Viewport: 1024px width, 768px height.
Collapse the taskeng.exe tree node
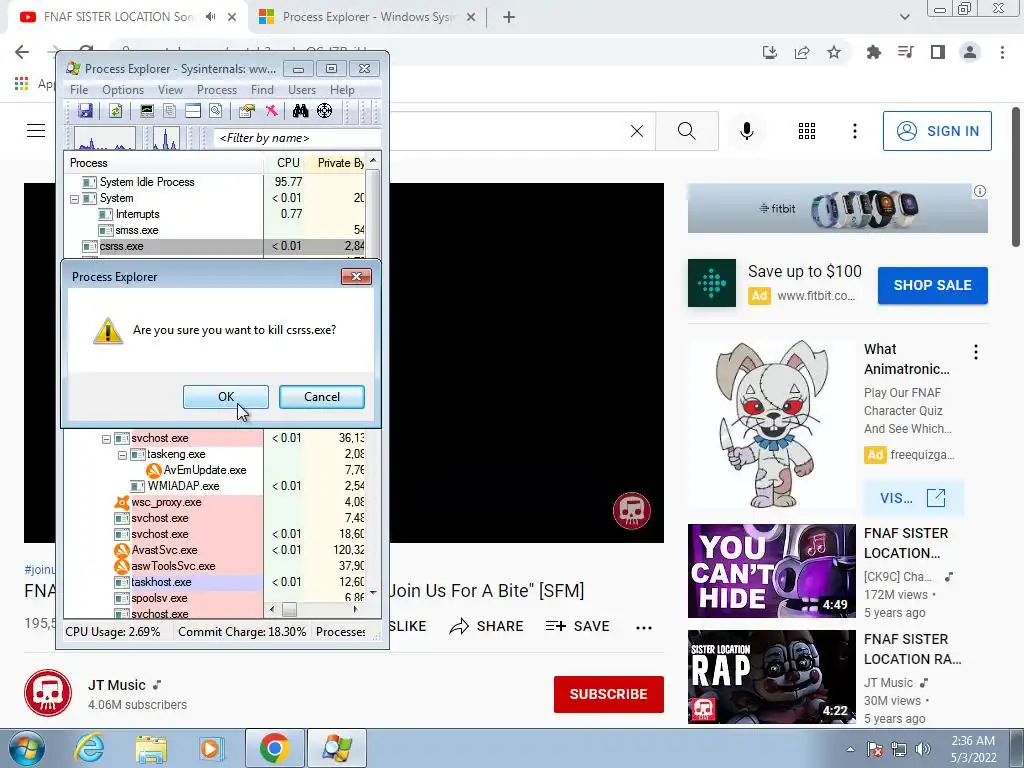point(122,455)
